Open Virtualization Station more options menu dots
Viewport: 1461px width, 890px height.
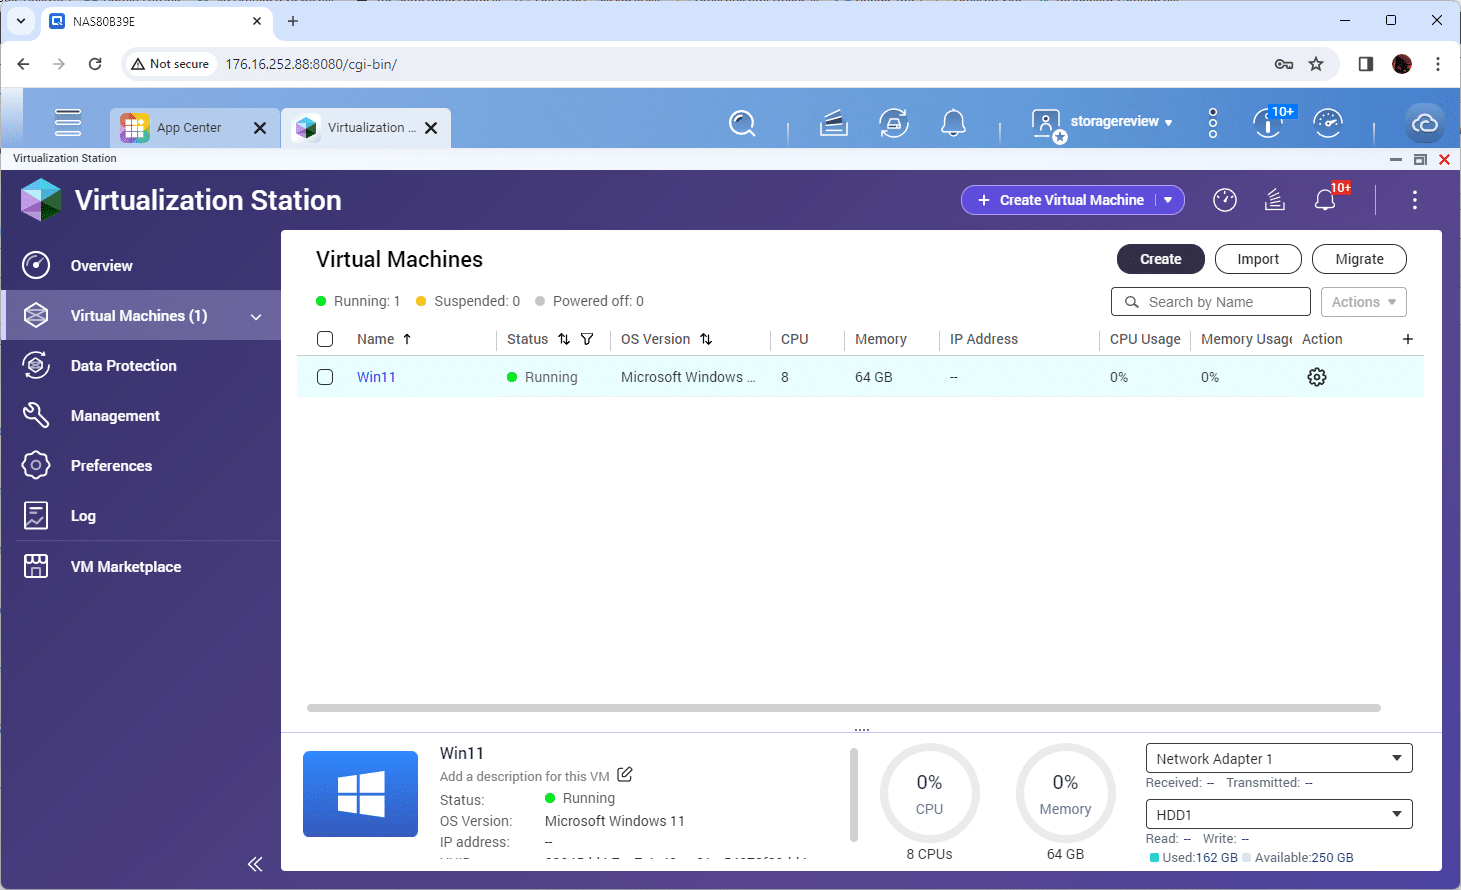coord(1414,200)
